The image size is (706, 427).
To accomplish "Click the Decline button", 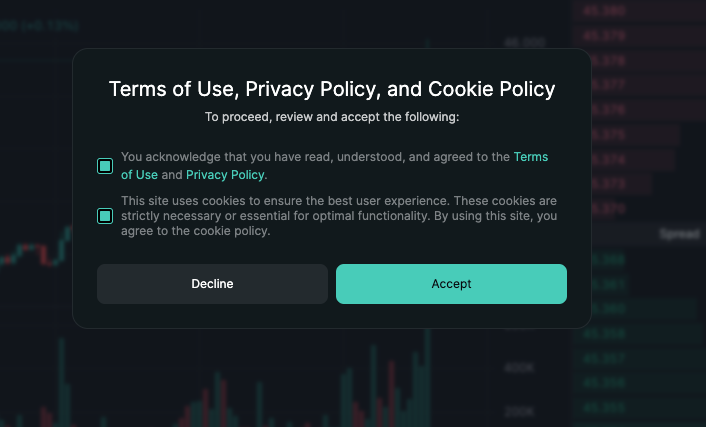I will [x=212, y=284].
